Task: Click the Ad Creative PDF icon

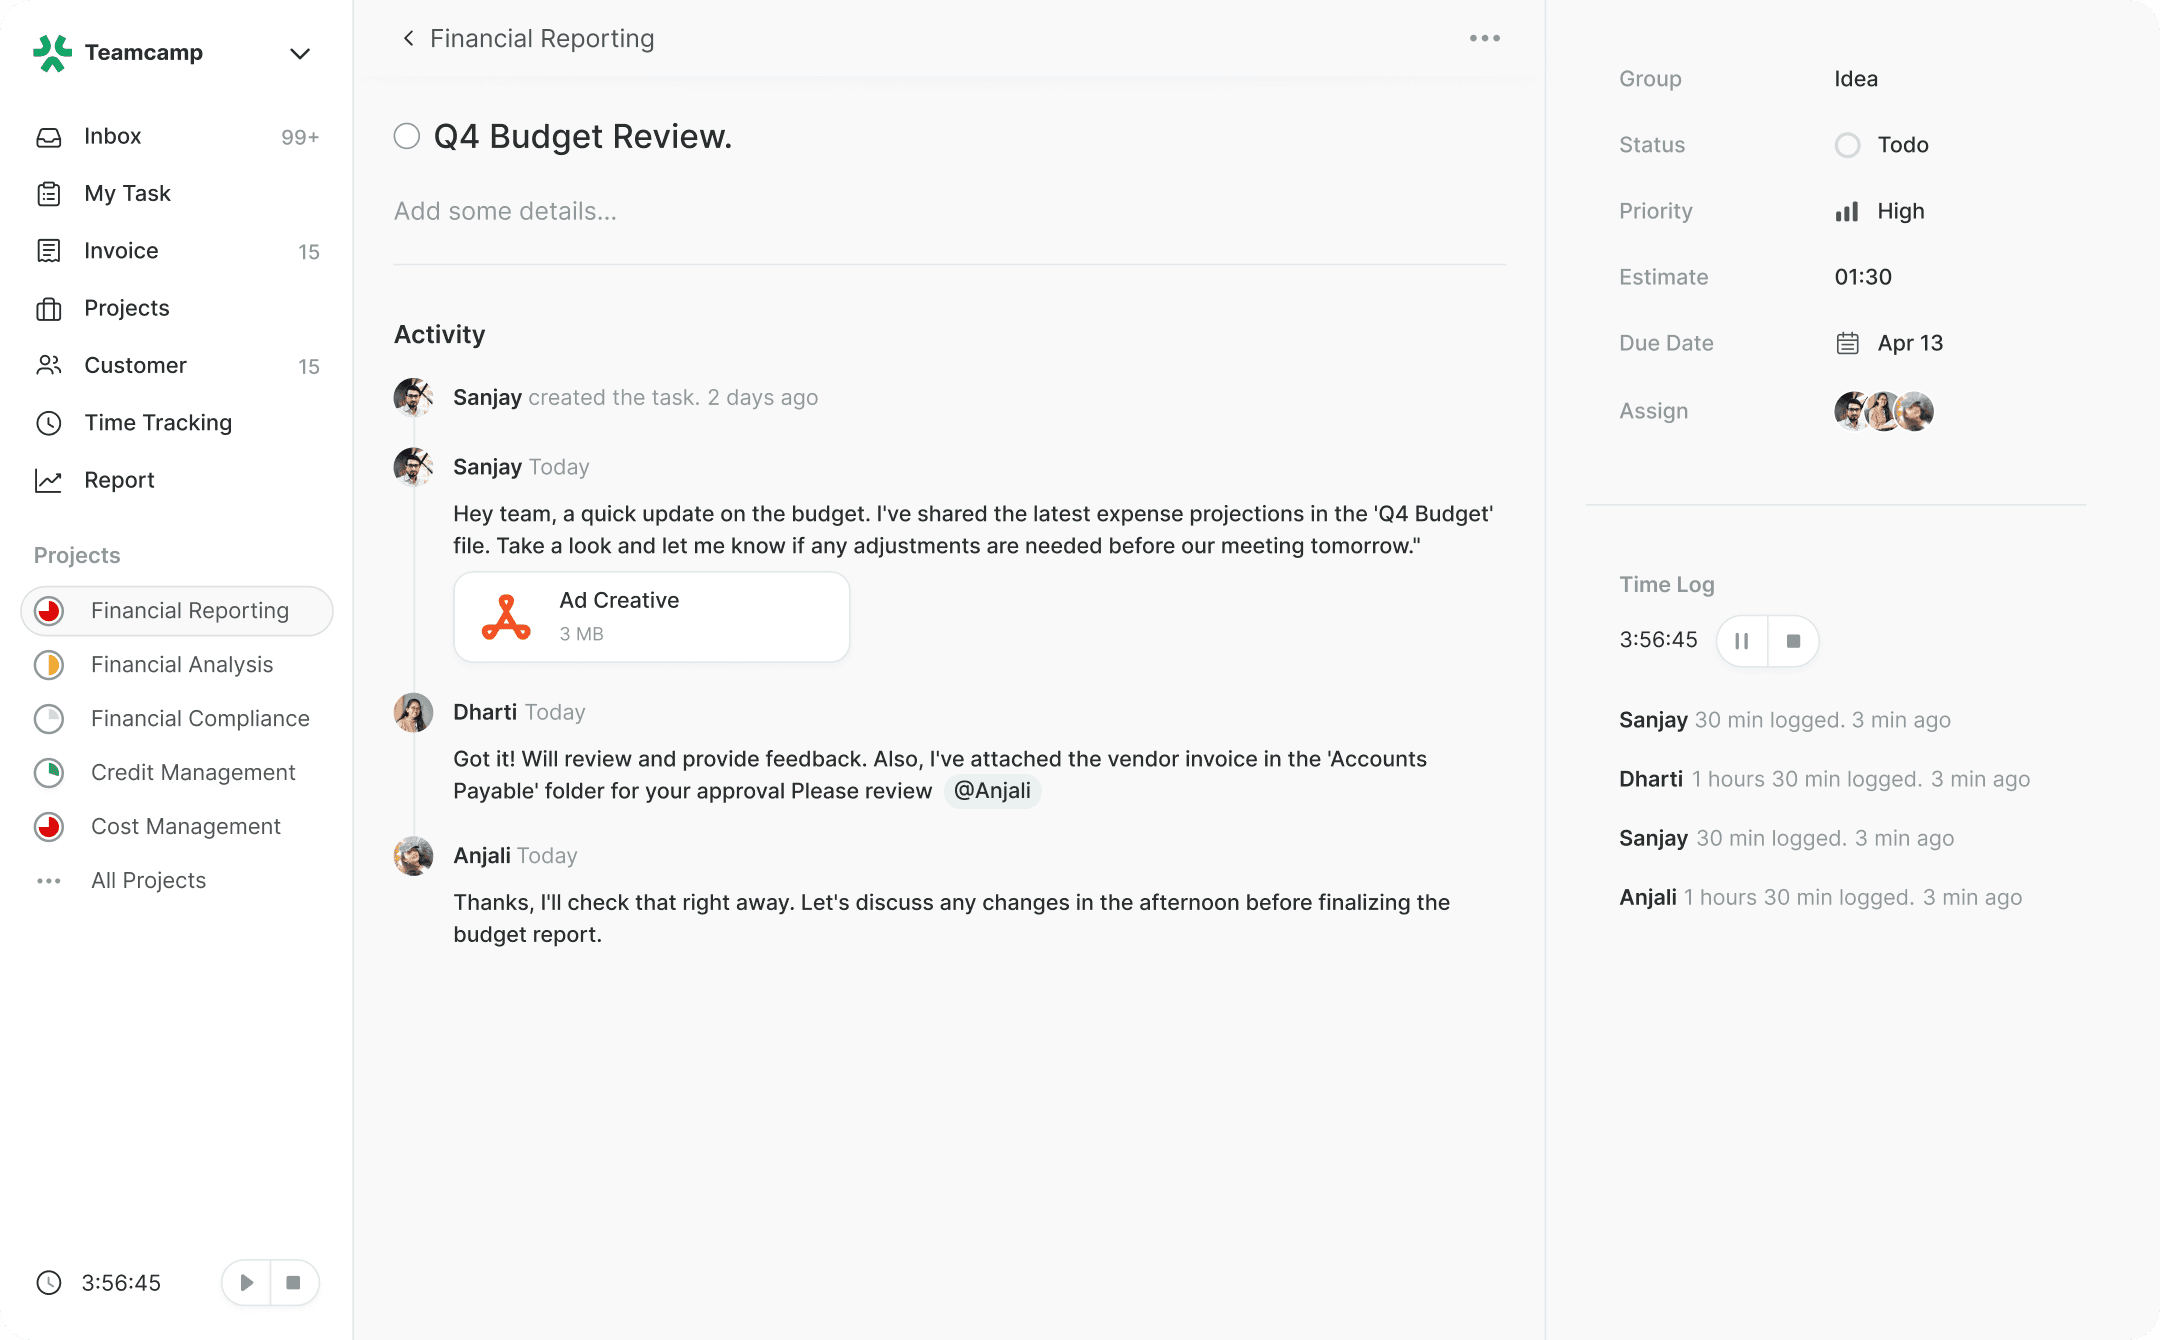Action: (x=506, y=617)
